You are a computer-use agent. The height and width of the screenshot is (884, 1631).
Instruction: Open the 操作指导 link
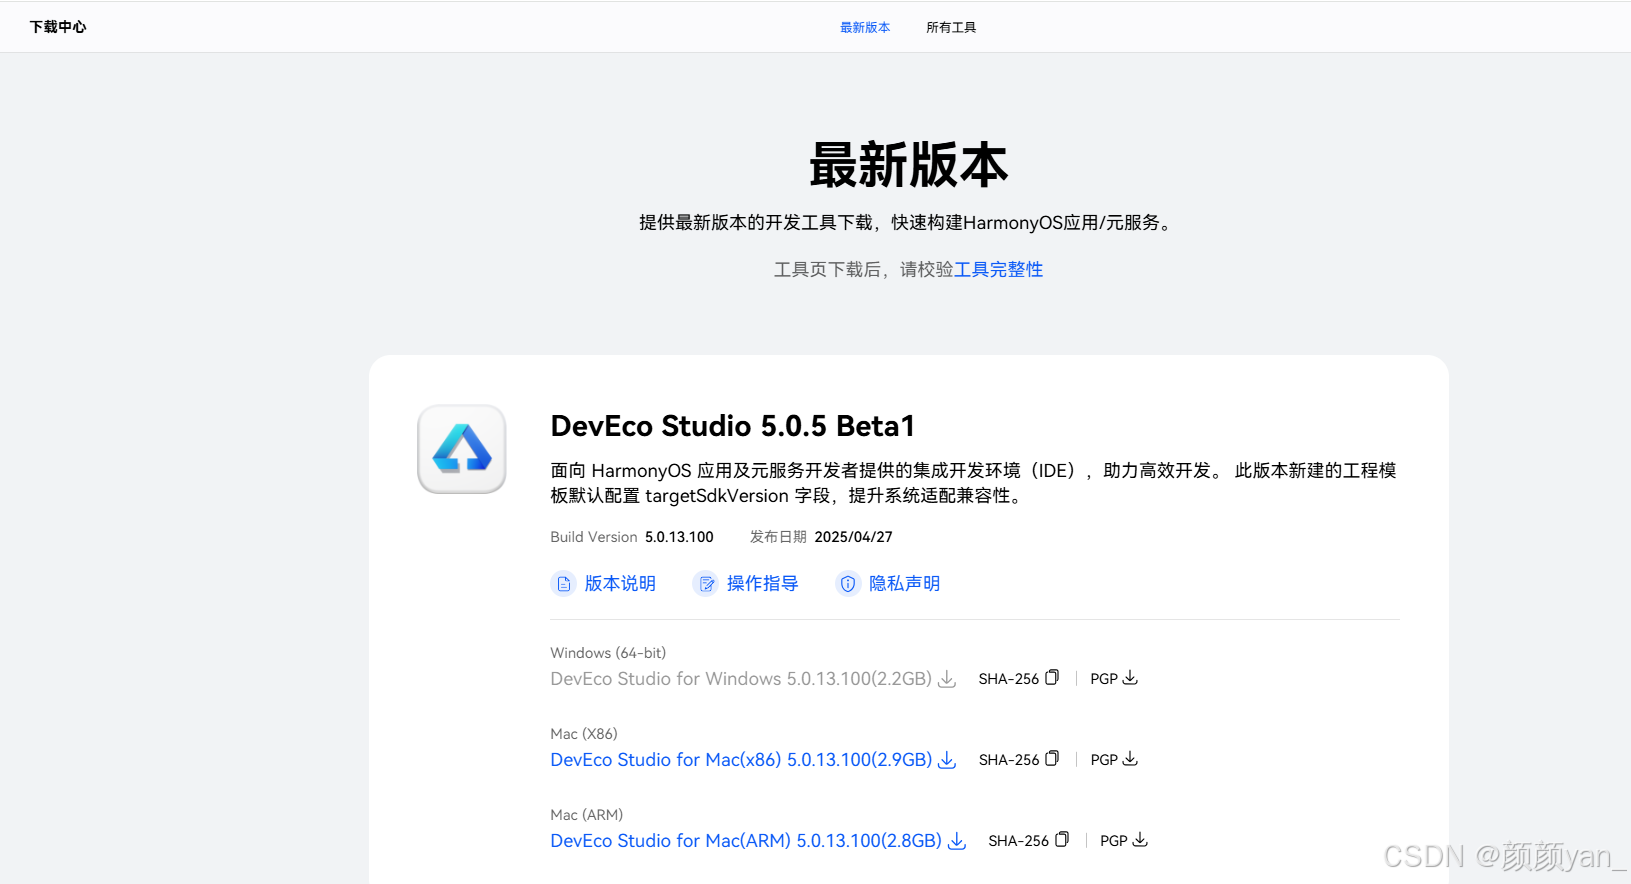pyautogui.click(x=762, y=583)
